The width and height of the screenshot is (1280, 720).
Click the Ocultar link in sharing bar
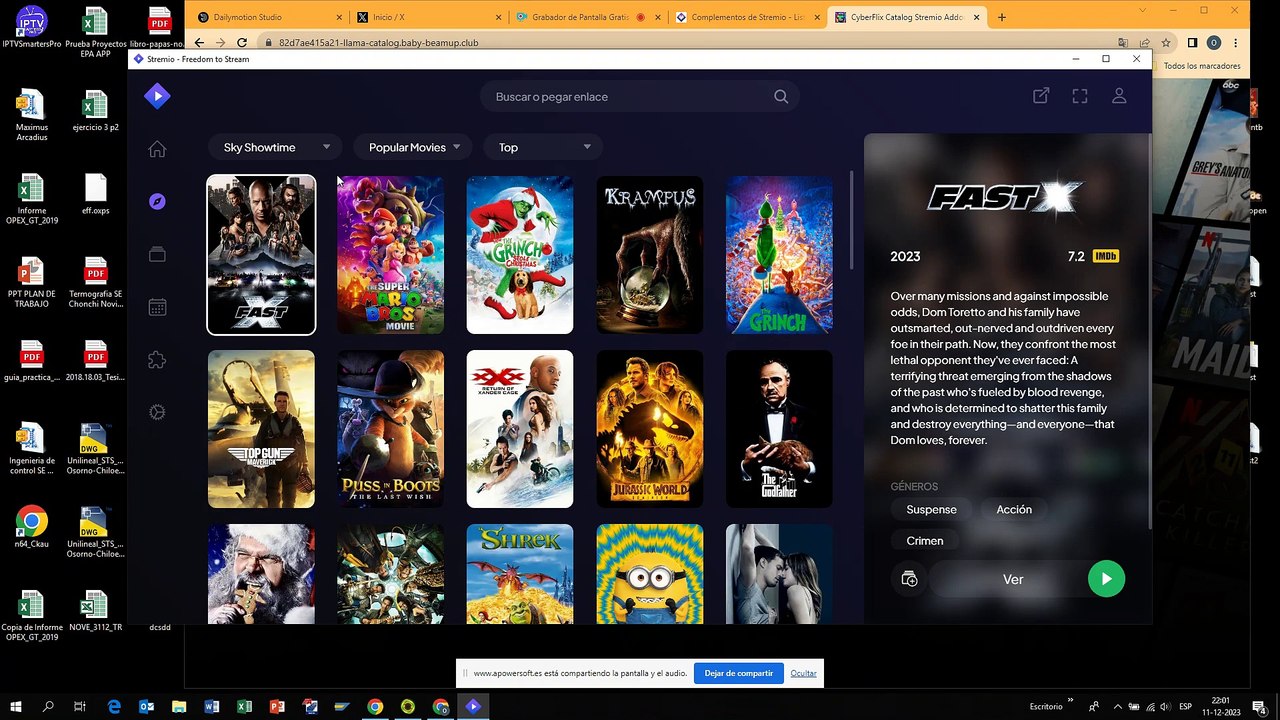803,673
